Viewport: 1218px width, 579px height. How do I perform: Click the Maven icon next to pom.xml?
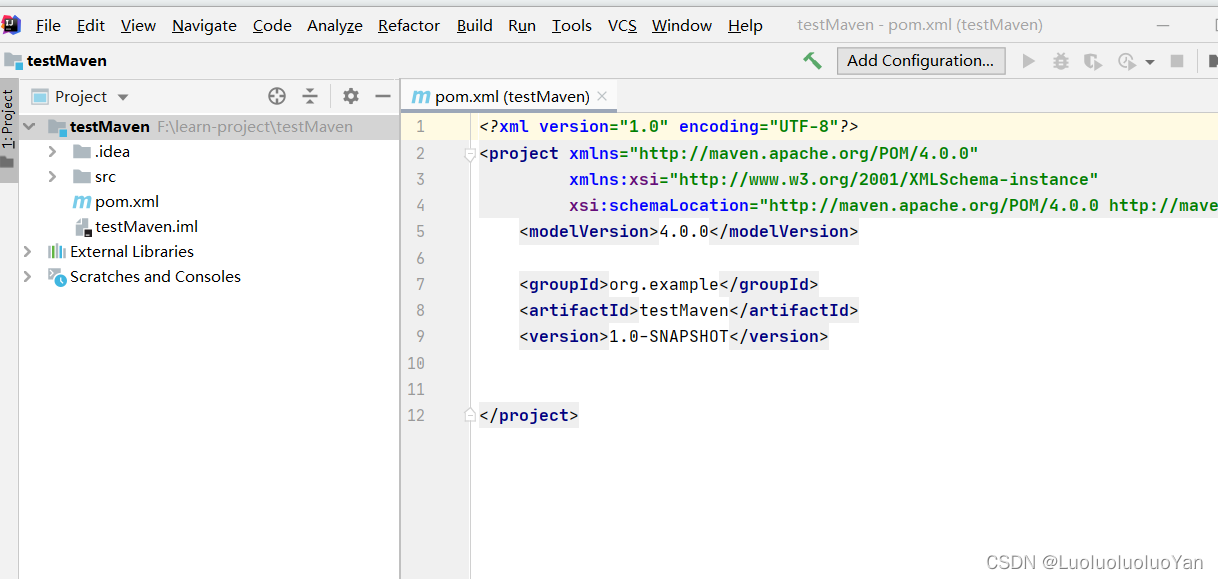coord(81,201)
